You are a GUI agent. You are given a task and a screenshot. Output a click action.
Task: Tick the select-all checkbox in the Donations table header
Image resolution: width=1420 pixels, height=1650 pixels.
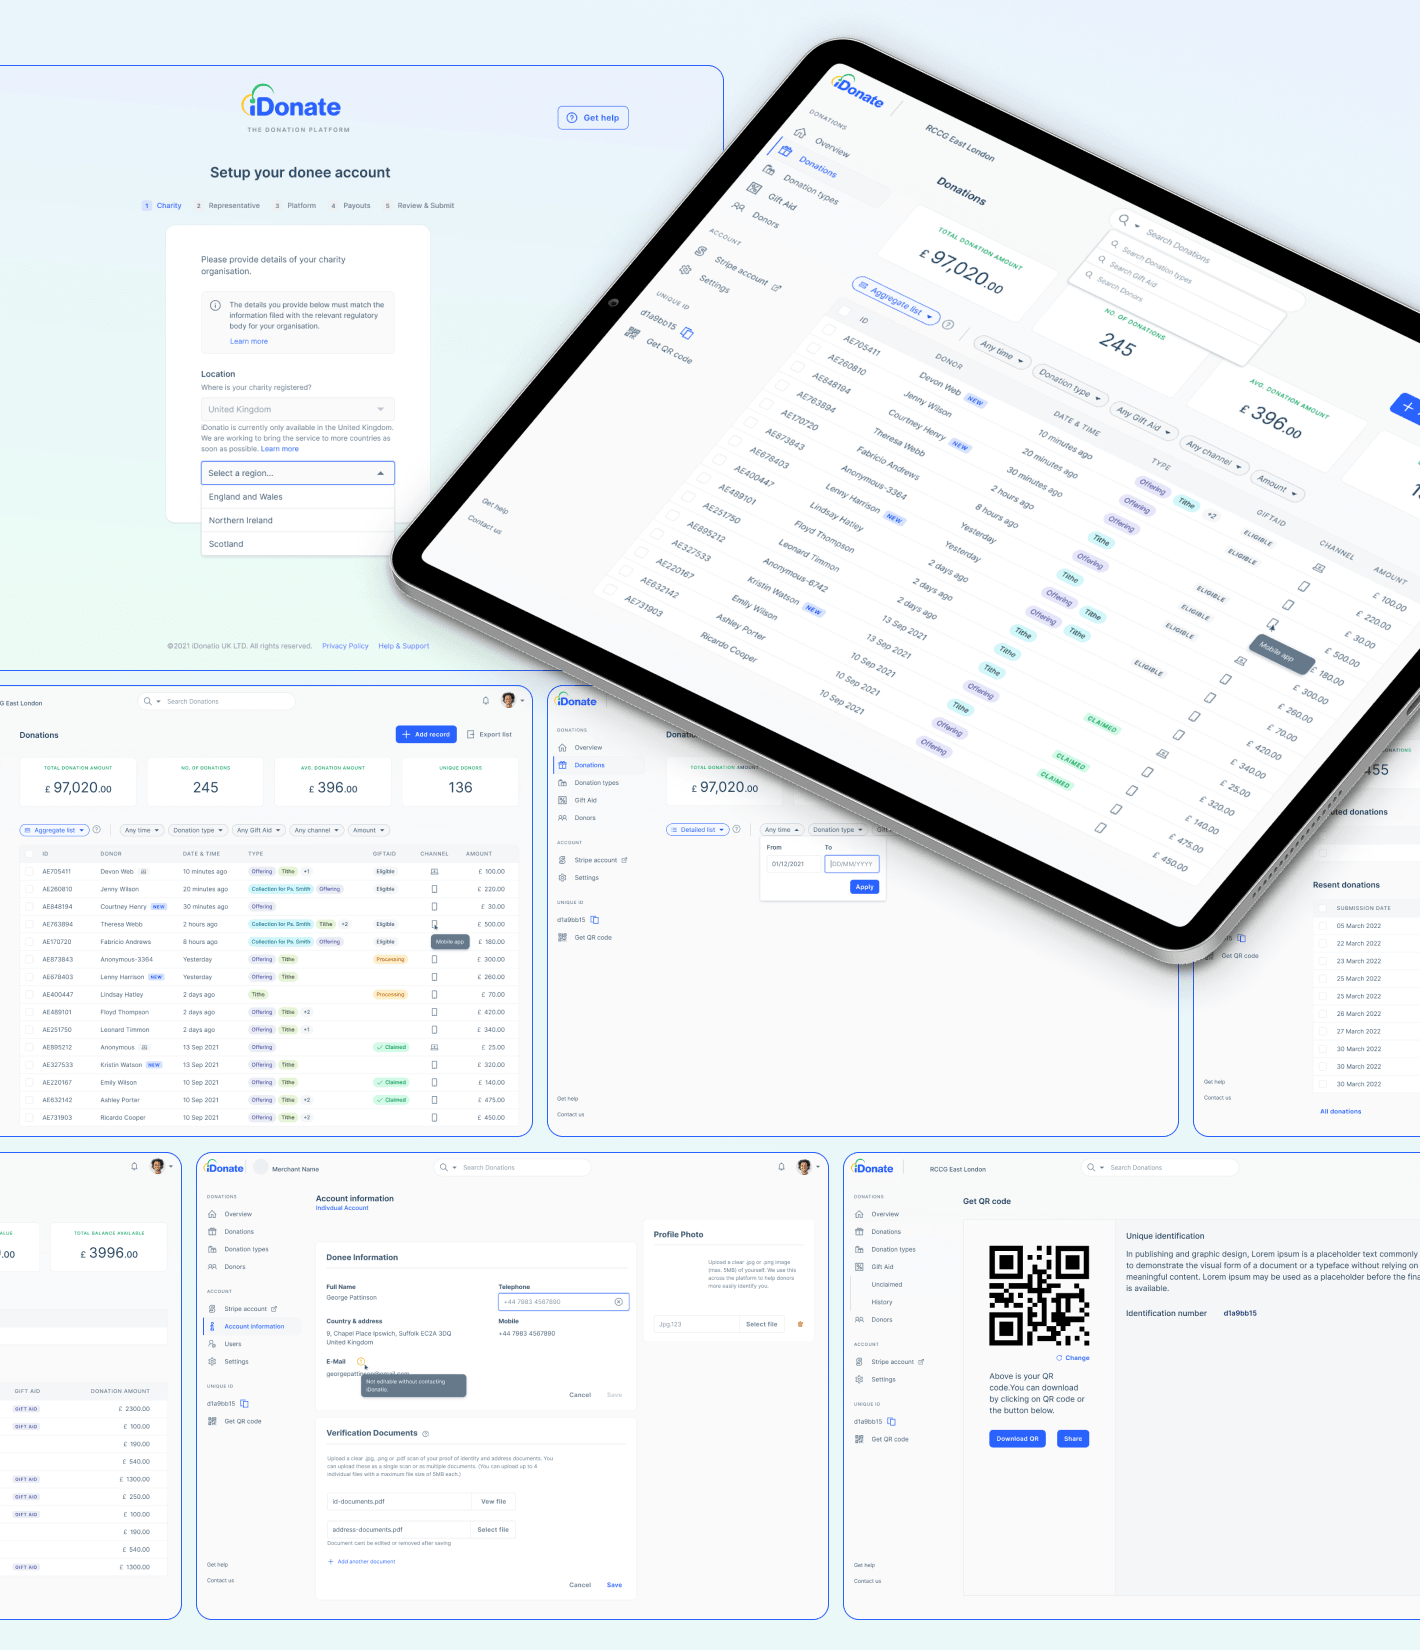click(x=29, y=854)
